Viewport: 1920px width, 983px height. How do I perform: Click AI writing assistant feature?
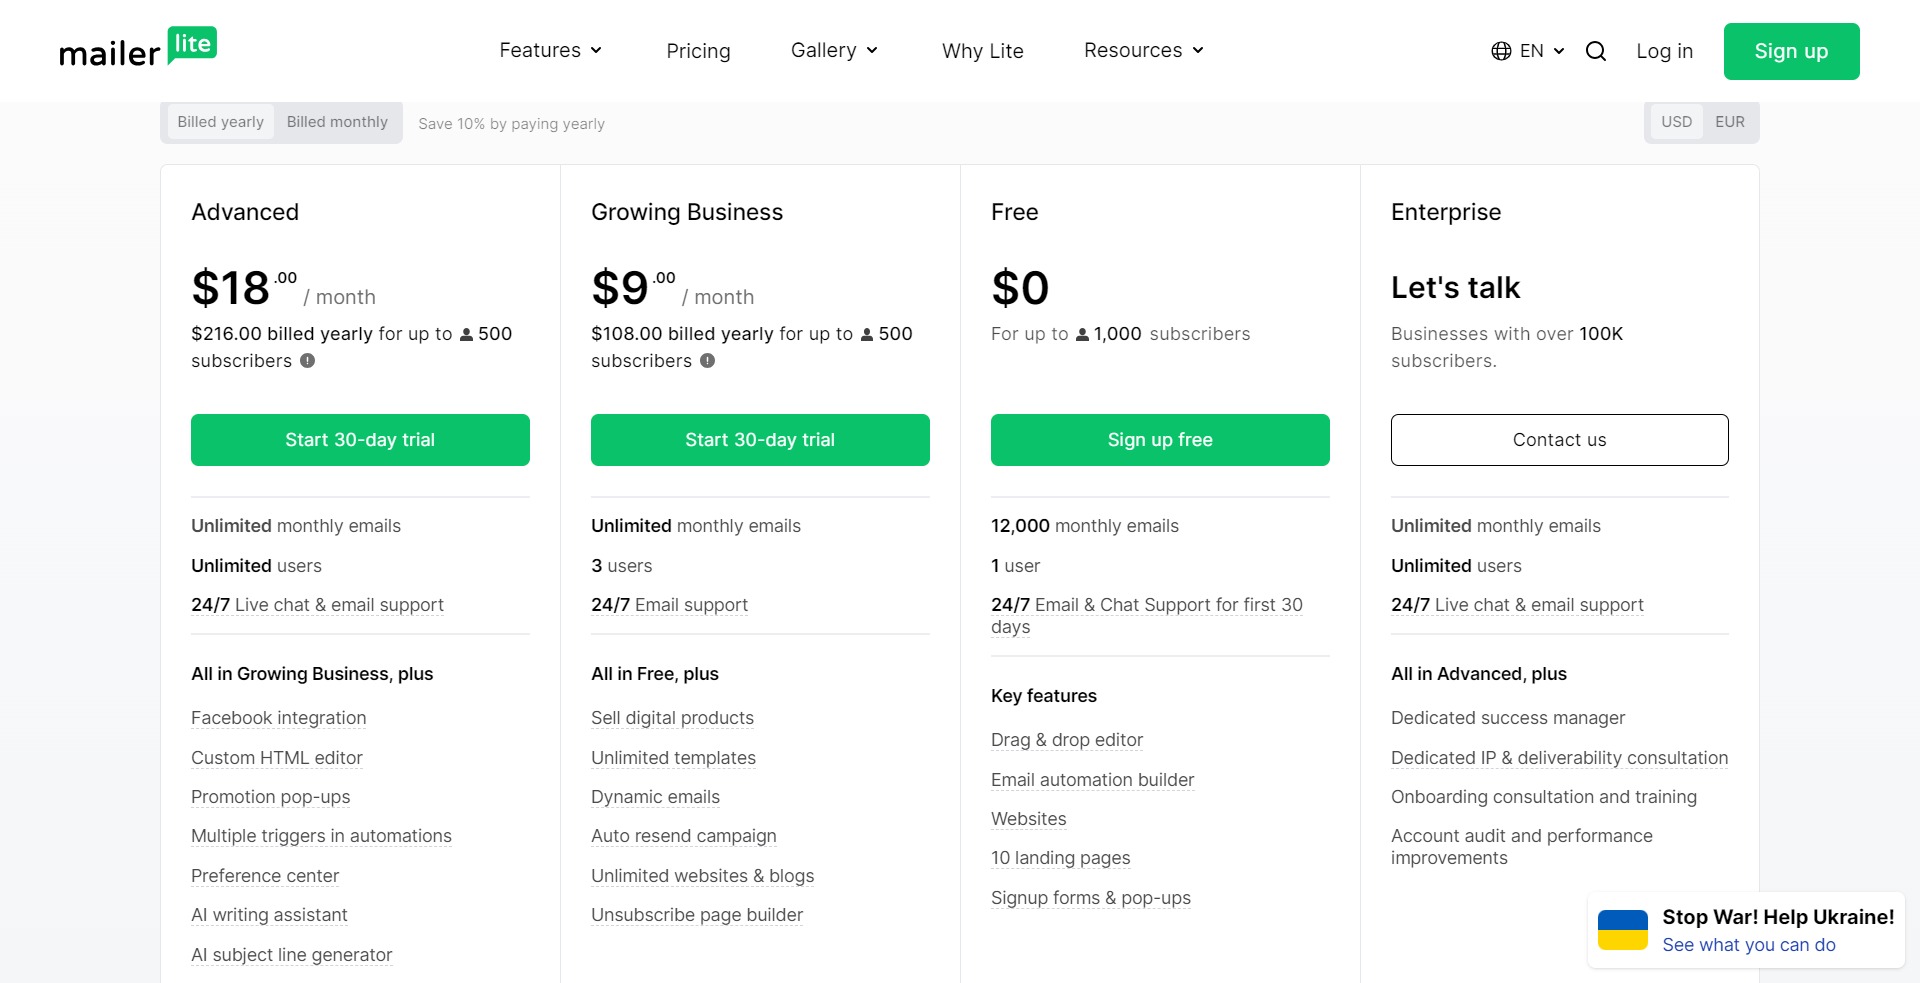[269, 915]
